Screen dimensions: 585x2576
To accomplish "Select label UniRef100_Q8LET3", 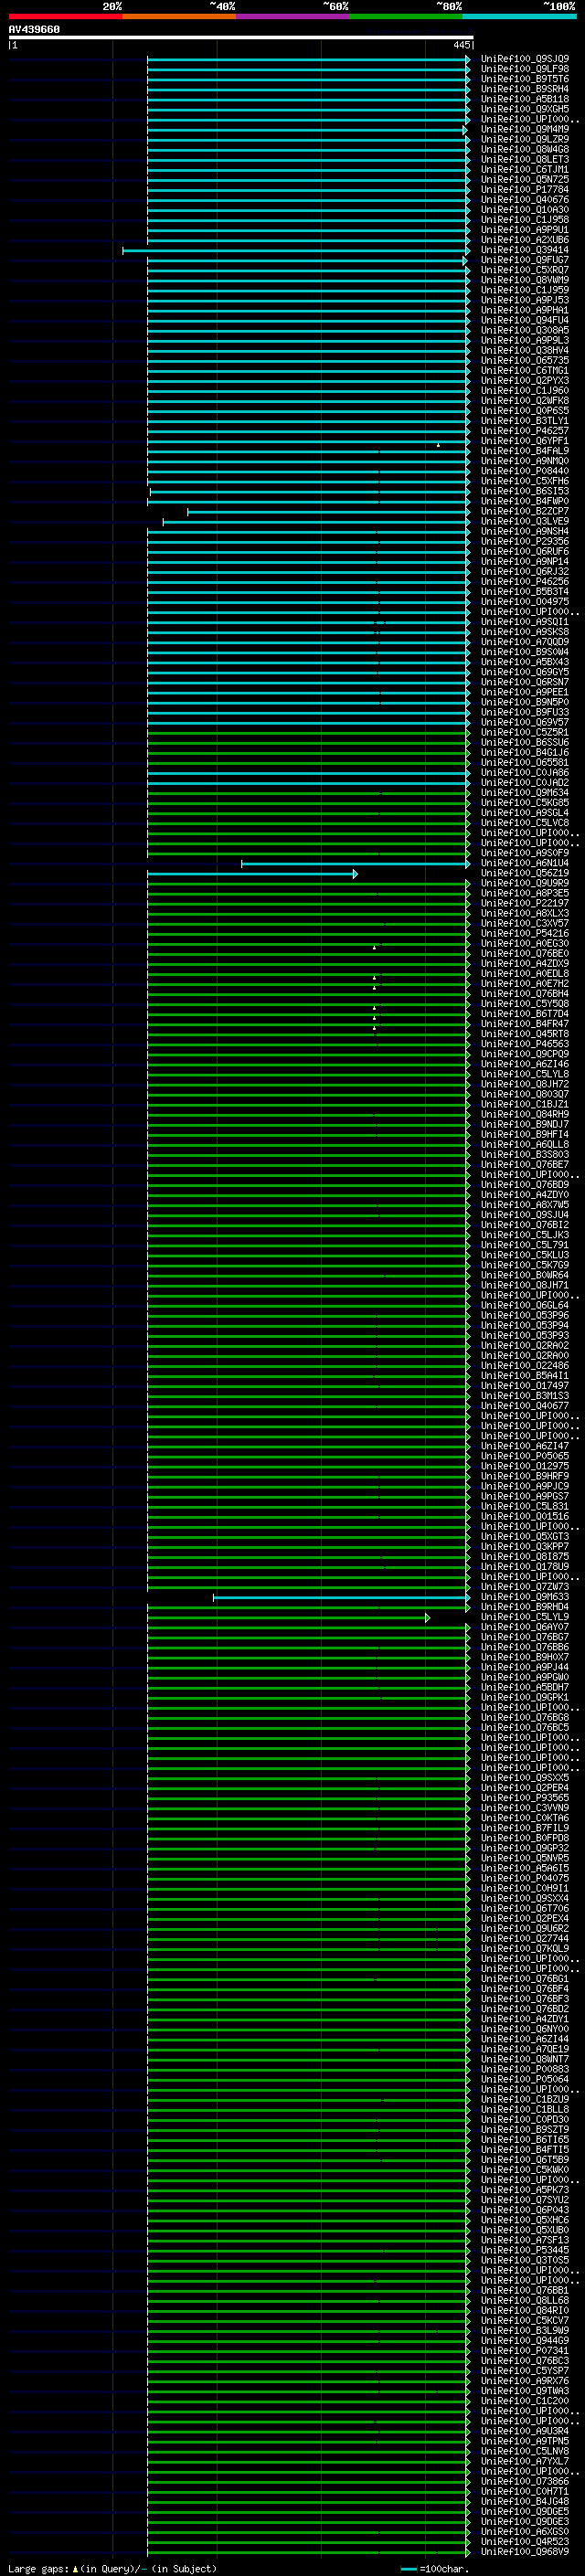I will tap(525, 159).
